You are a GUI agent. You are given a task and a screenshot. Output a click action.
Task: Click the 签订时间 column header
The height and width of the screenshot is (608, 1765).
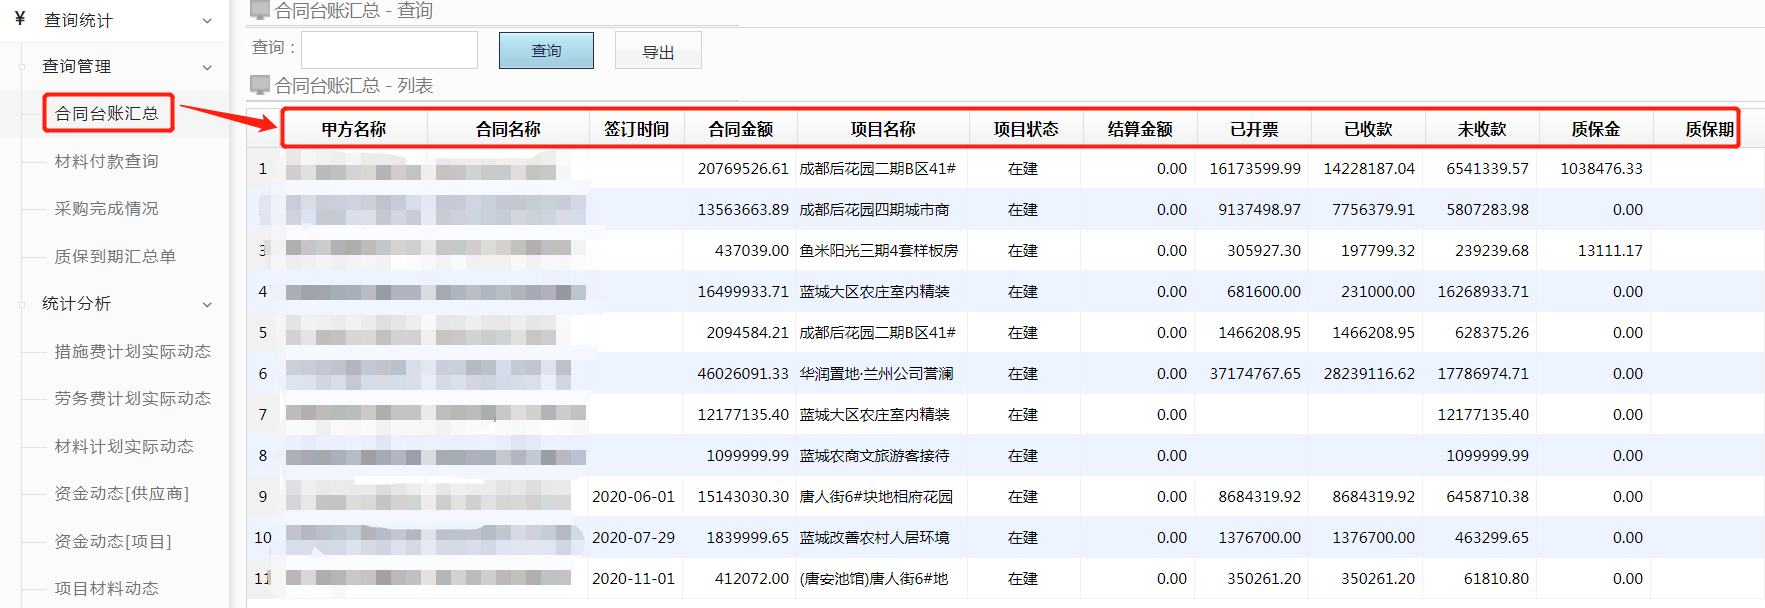pos(636,129)
